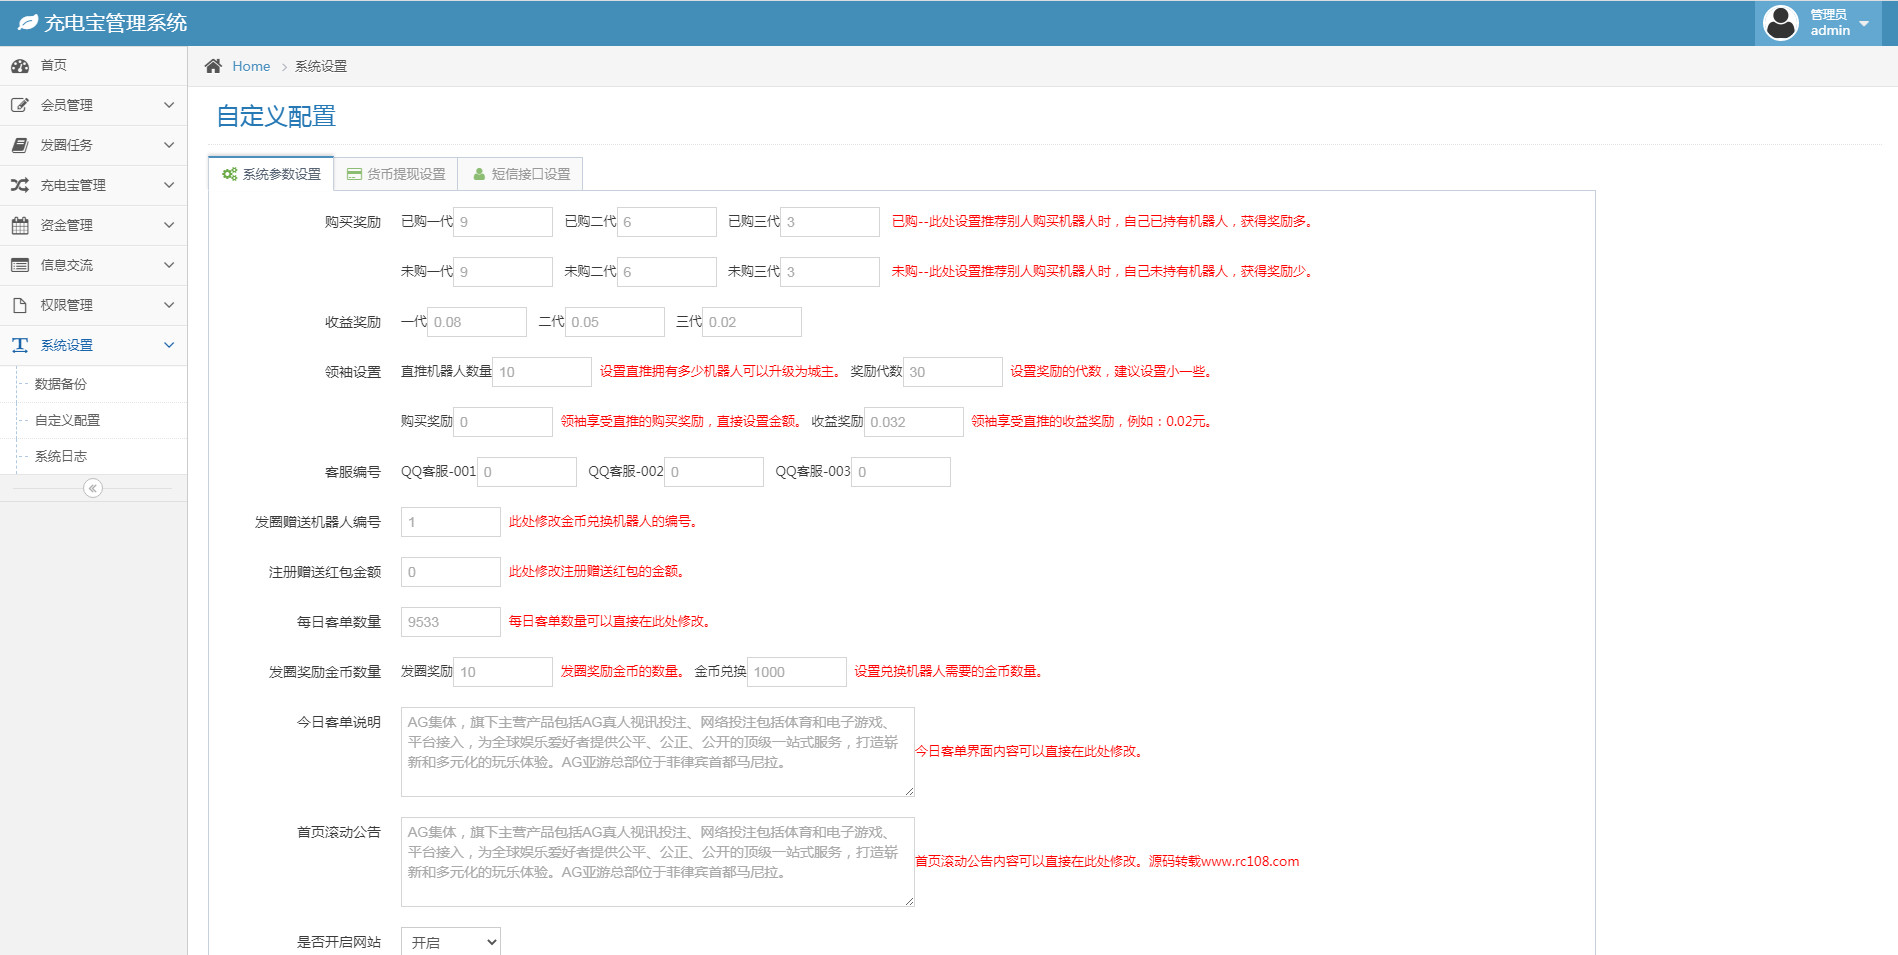Open 系统日志 in the sidebar
The width and height of the screenshot is (1898, 955).
pos(61,456)
